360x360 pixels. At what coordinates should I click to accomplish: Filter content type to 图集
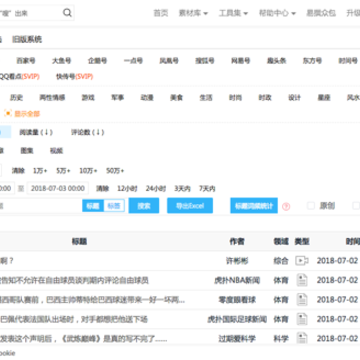click(27, 151)
